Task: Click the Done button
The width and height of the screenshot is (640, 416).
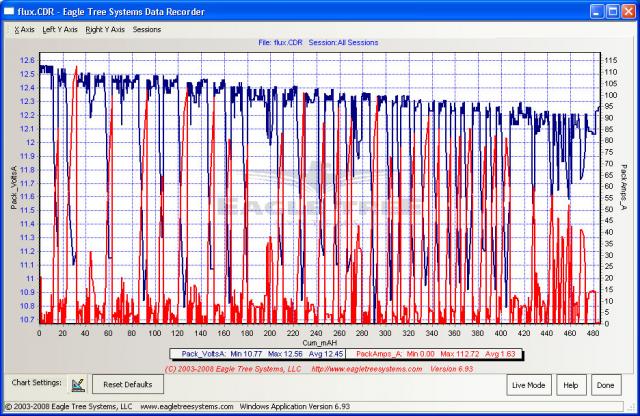Action: point(604,384)
